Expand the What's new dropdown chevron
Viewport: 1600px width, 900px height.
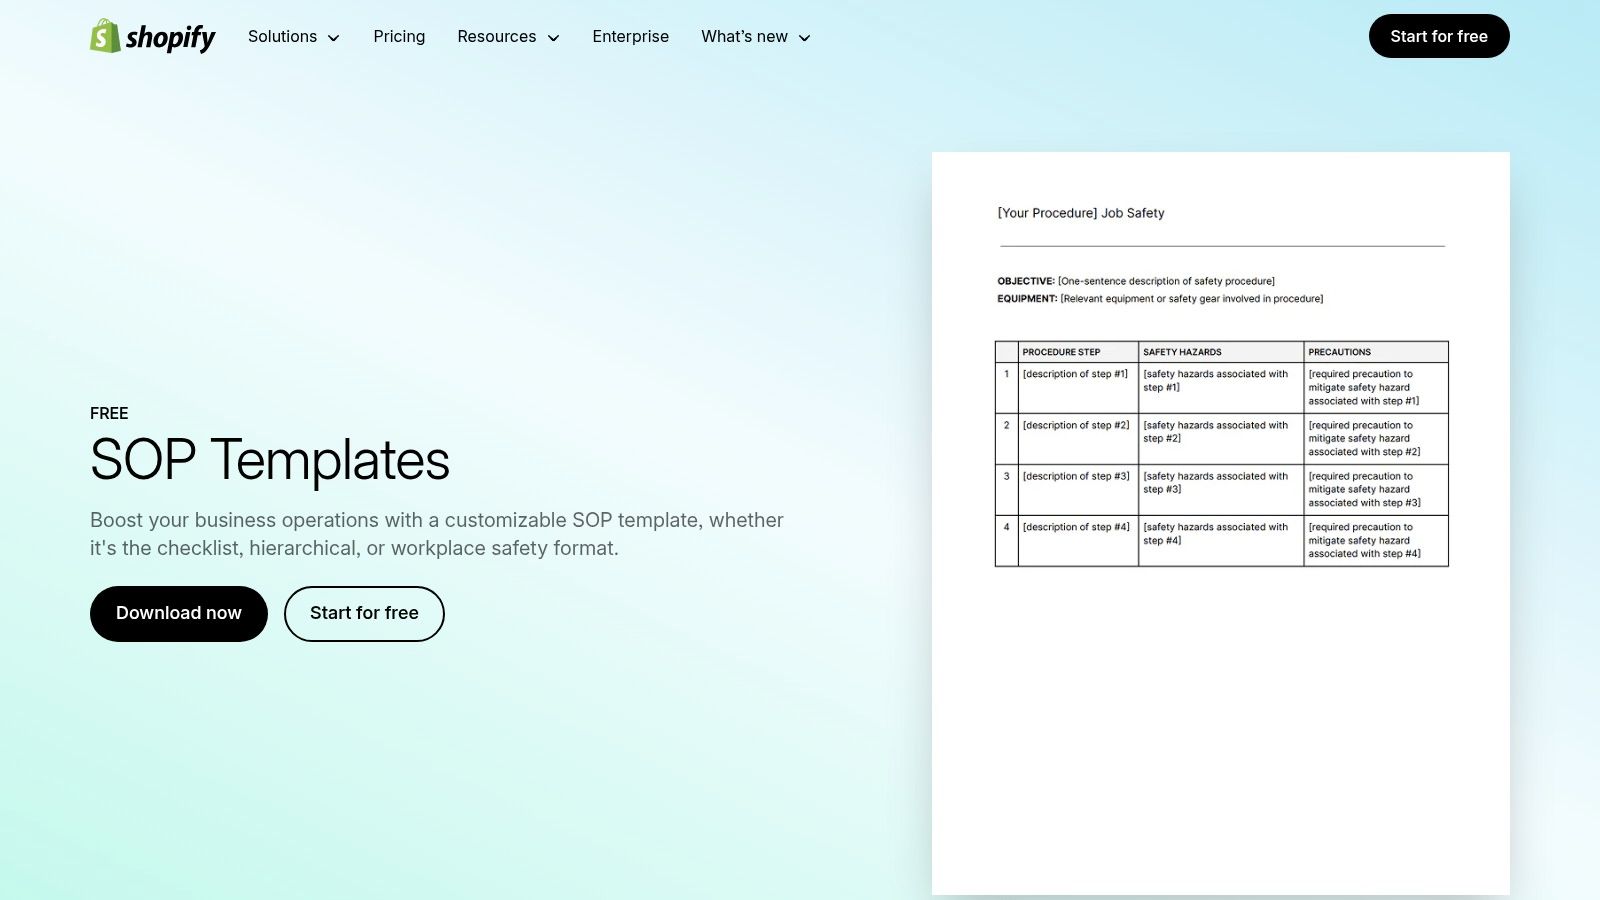pos(804,37)
